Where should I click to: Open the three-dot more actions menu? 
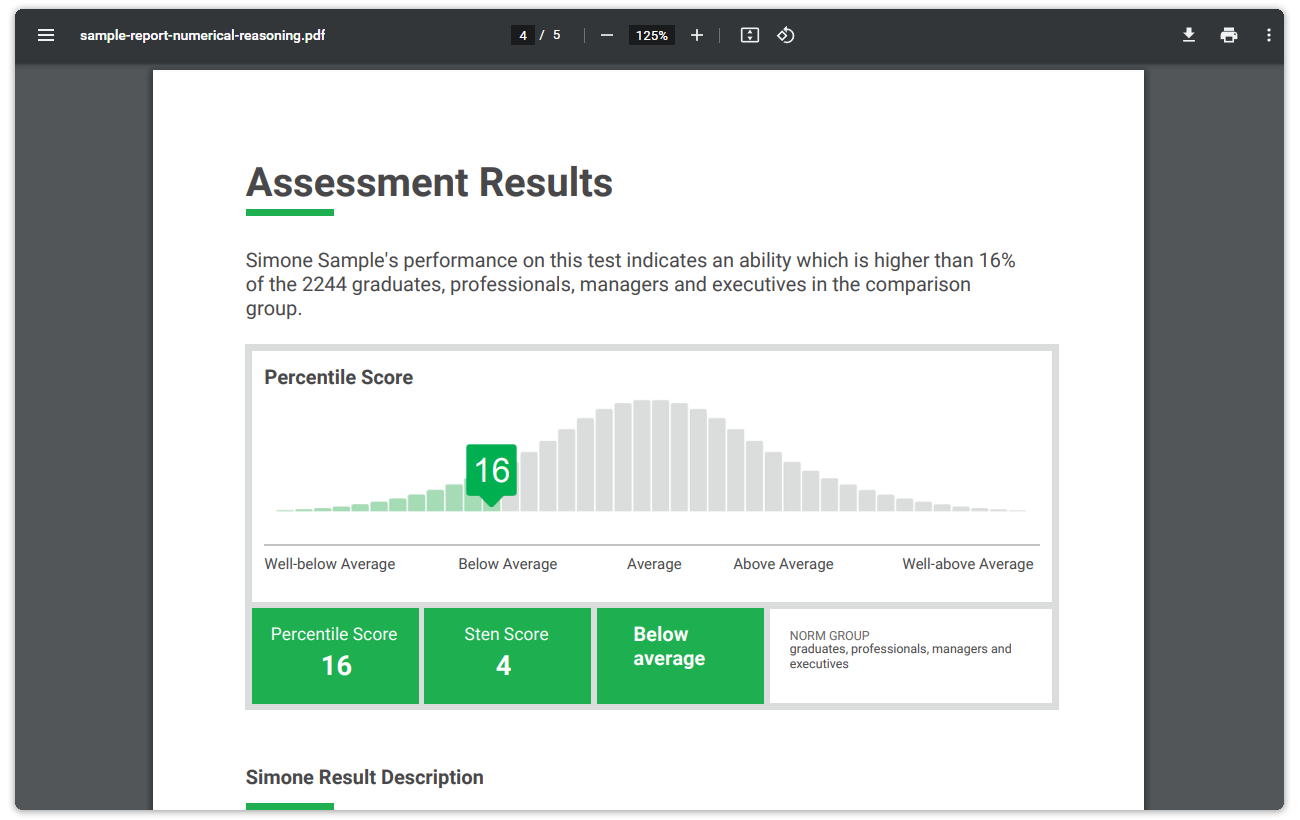[x=1268, y=35]
